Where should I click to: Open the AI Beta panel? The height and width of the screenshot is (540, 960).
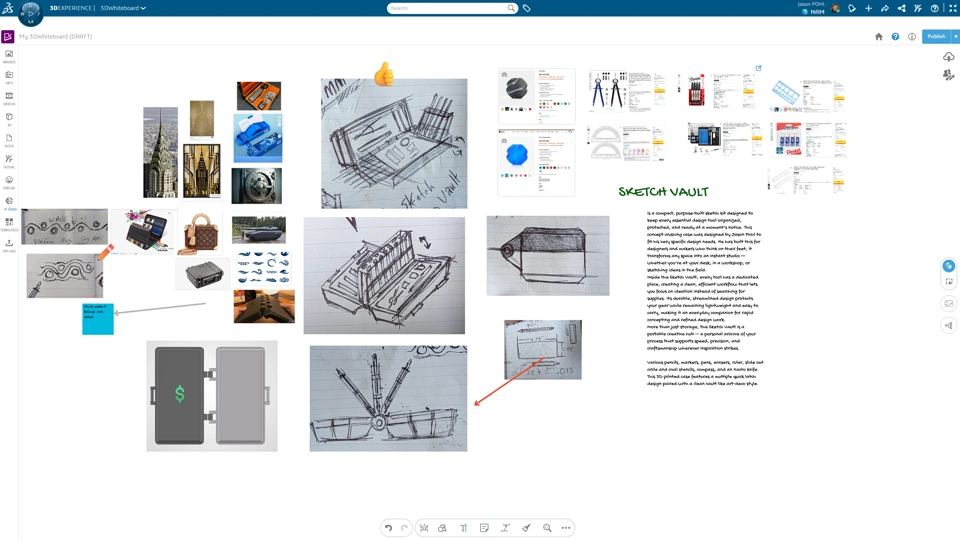click(9, 203)
